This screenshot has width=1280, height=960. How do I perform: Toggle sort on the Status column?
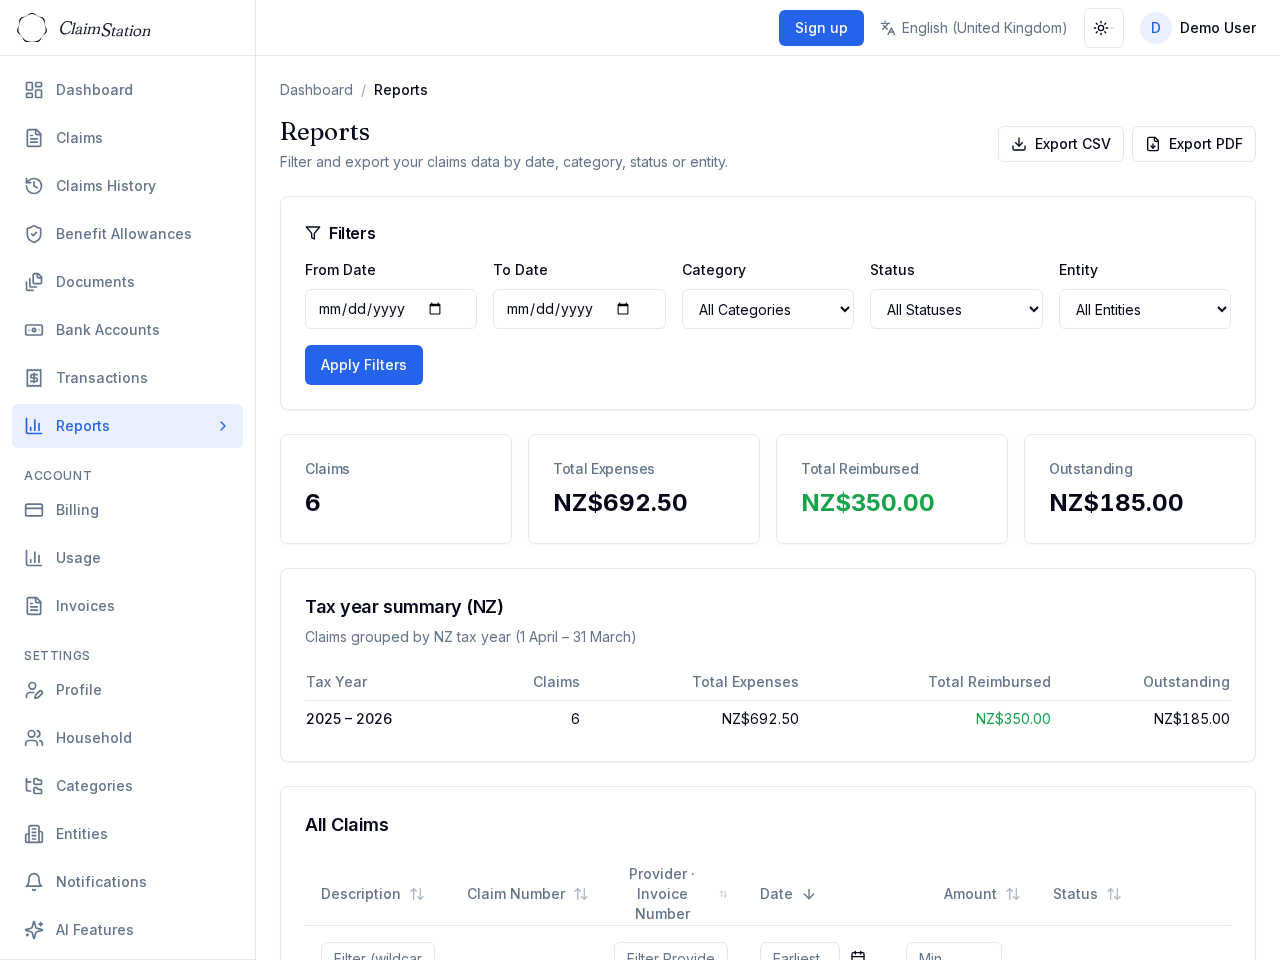1113,894
